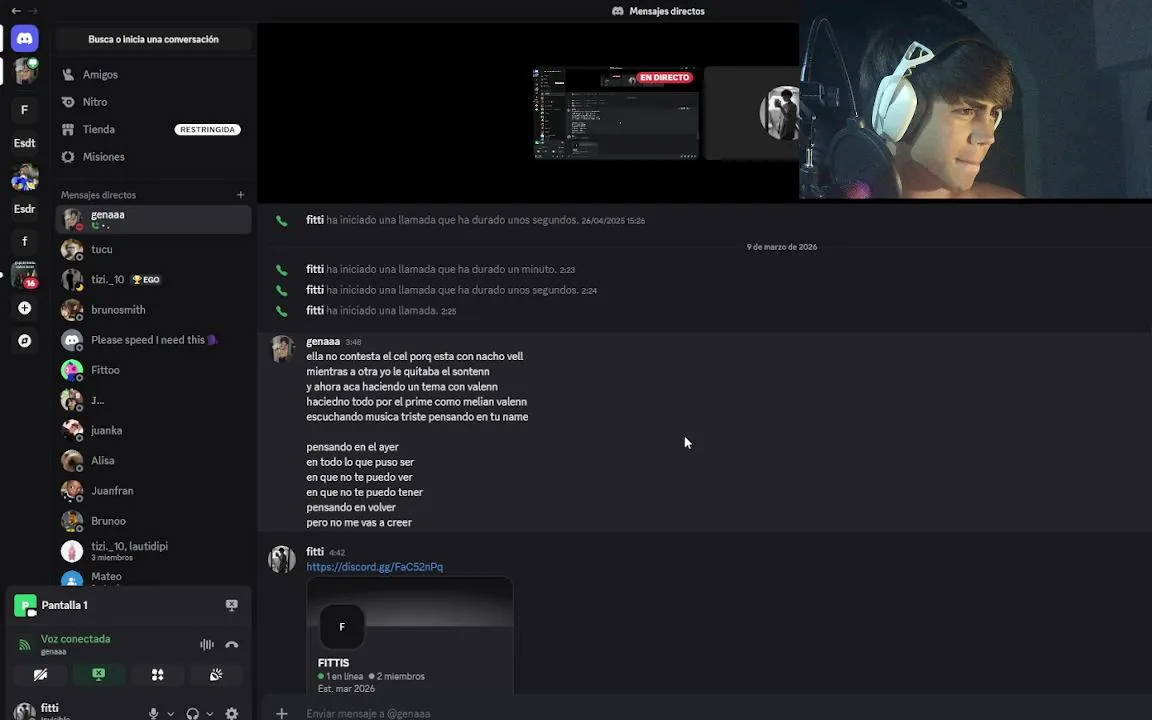Click the RESTRINGIDA badge beside Tienda
Image resolution: width=1152 pixels, height=720 pixels.
point(207,129)
